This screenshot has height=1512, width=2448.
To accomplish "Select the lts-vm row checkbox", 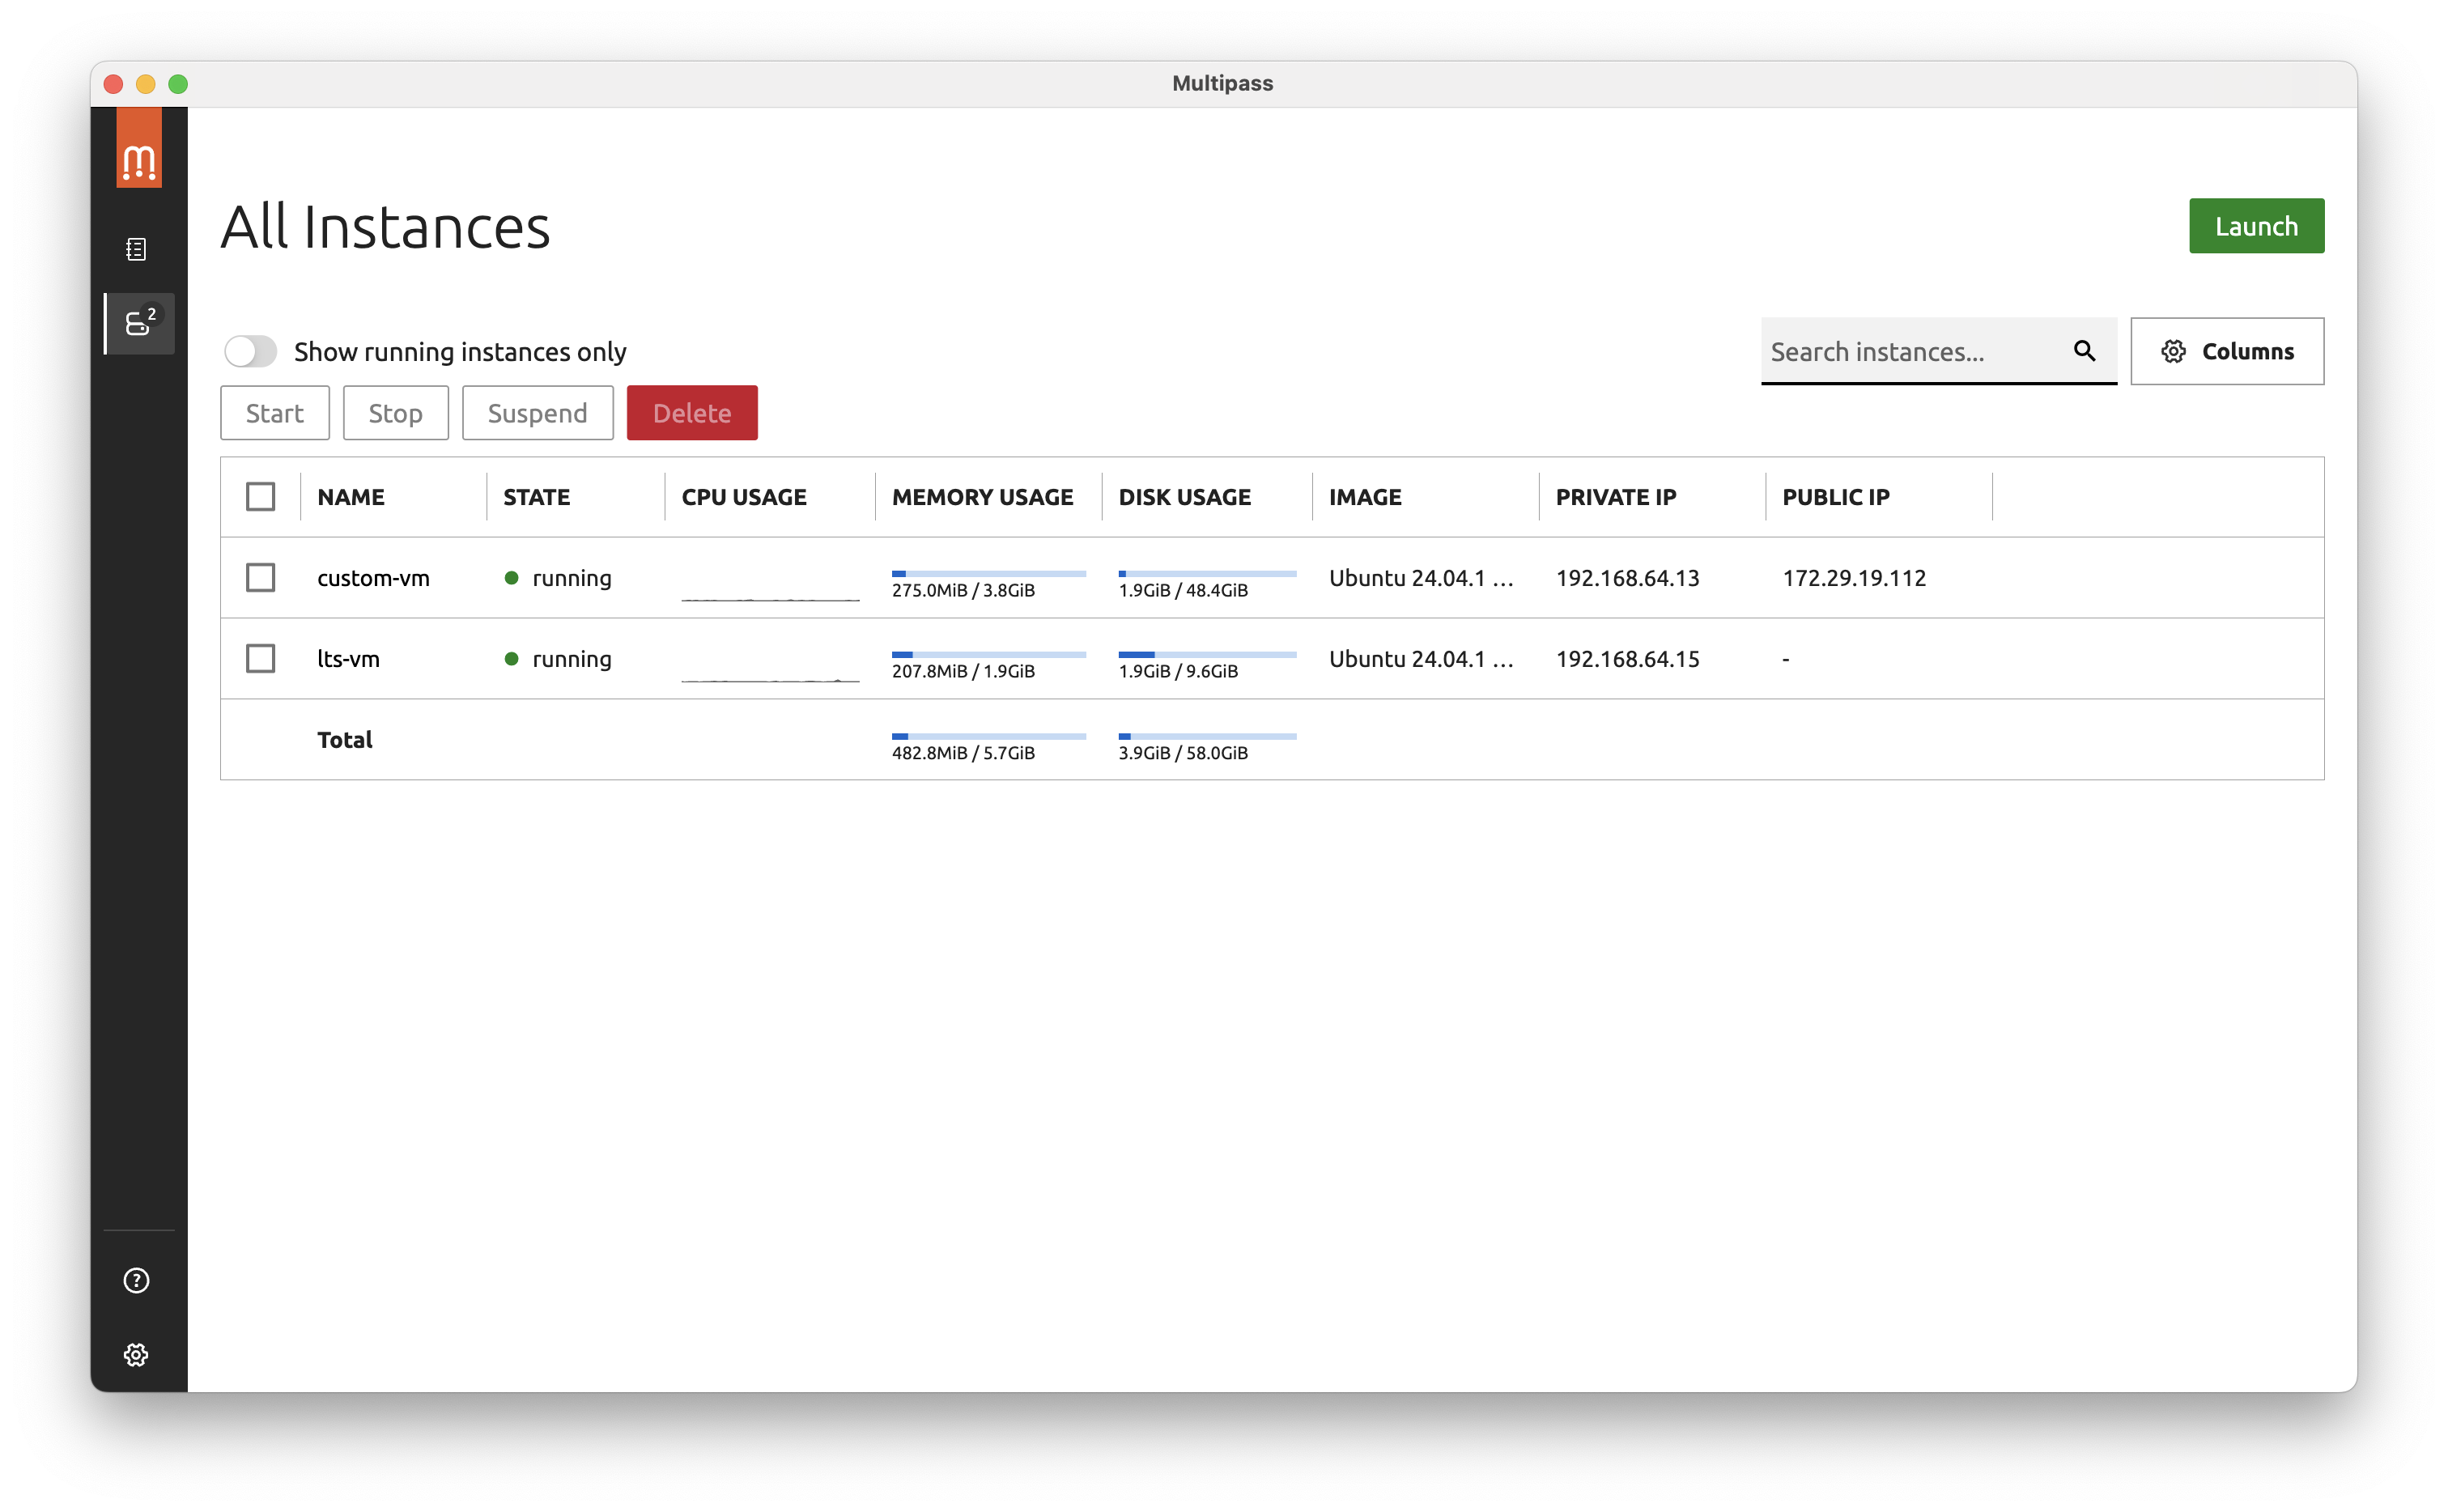I will coord(260,659).
